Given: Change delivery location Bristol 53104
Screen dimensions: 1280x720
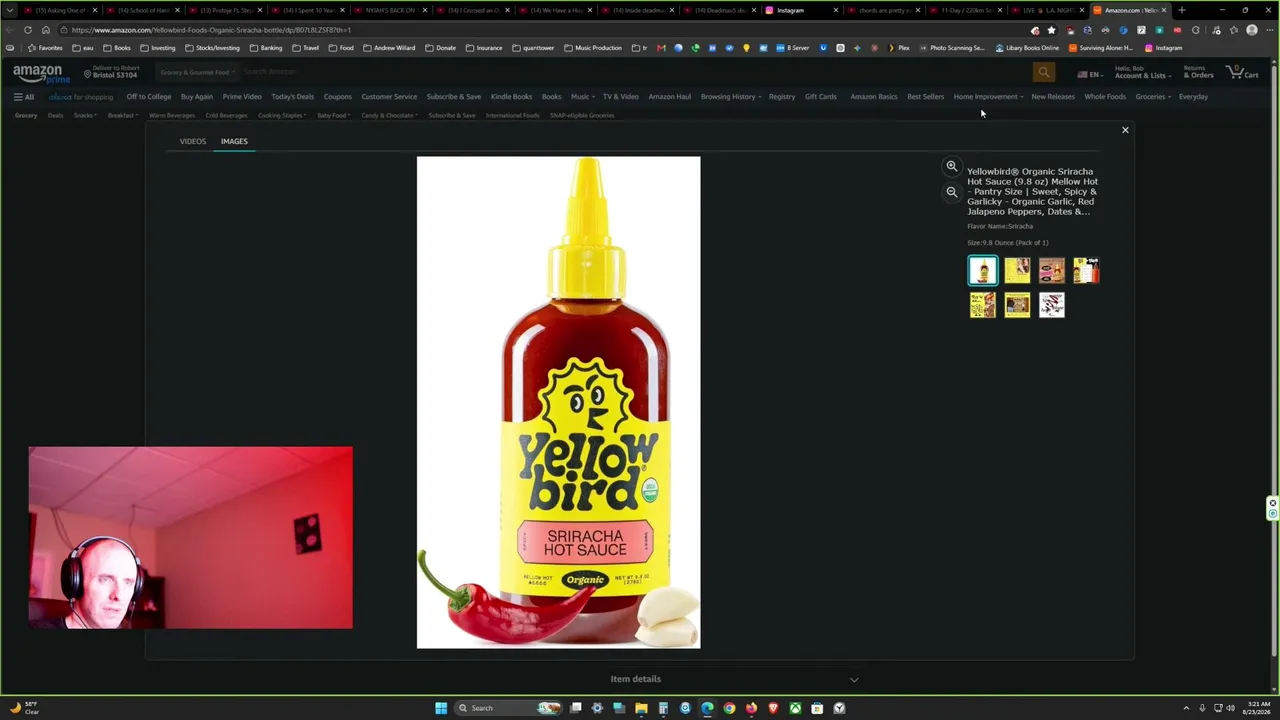Looking at the screenshot, I should click(111, 72).
